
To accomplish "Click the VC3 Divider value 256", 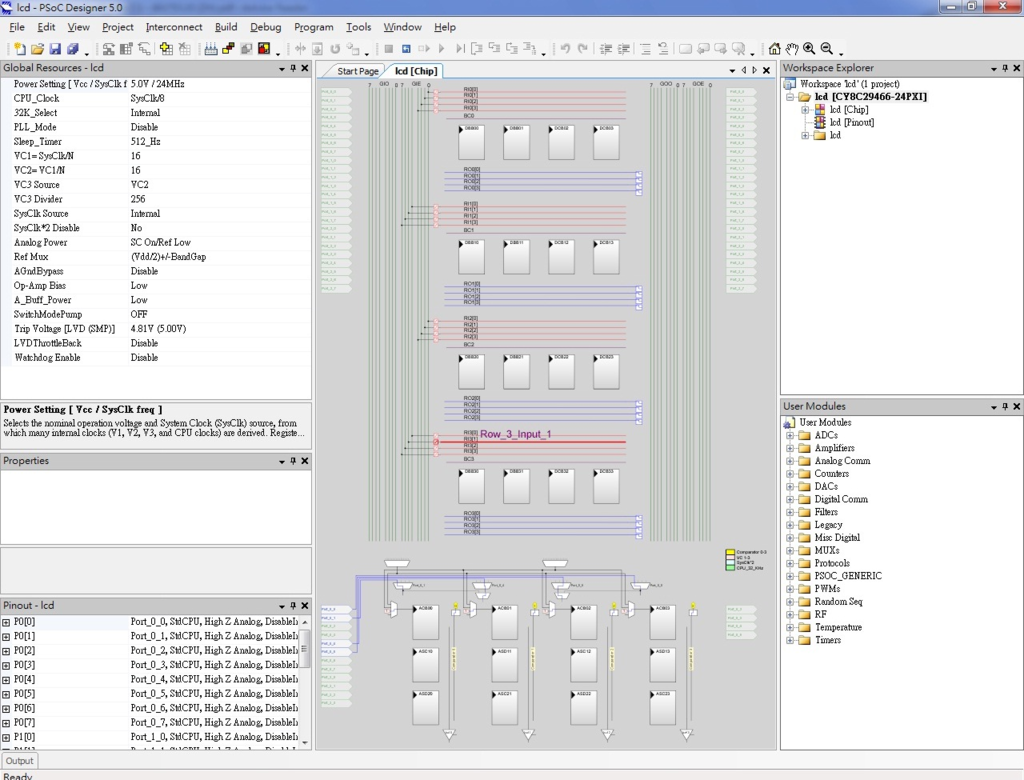I will tap(138, 199).
